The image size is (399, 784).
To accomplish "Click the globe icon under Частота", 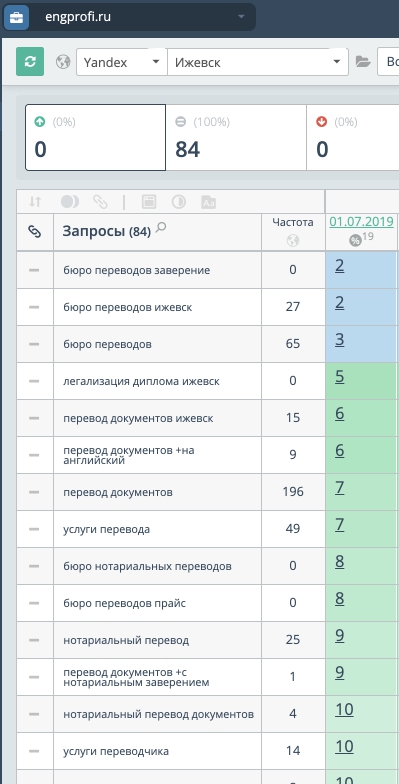I will [293, 241].
